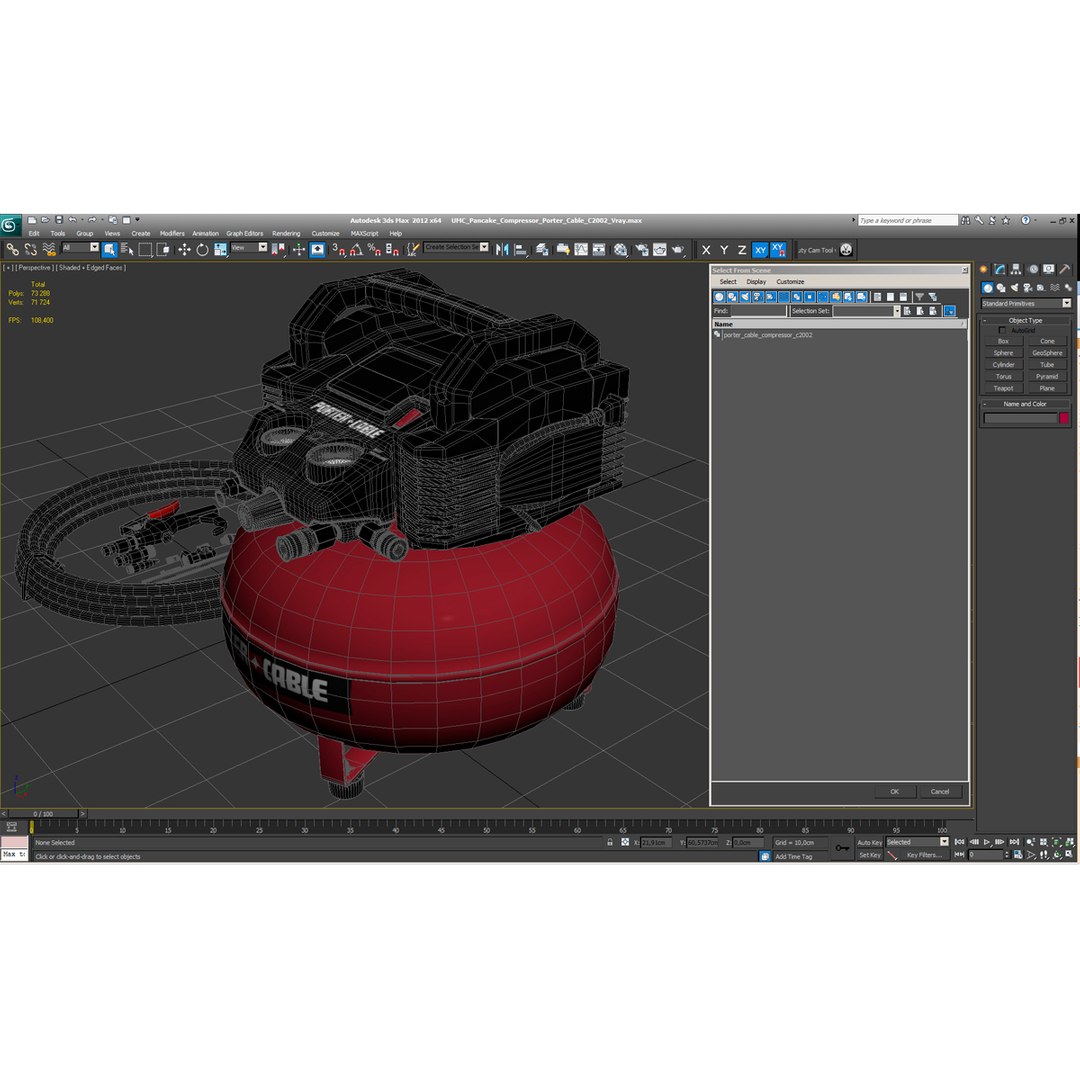Select porter_cable_compressor_c2002 in list
This screenshot has height=1080, width=1080.
coord(767,335)
